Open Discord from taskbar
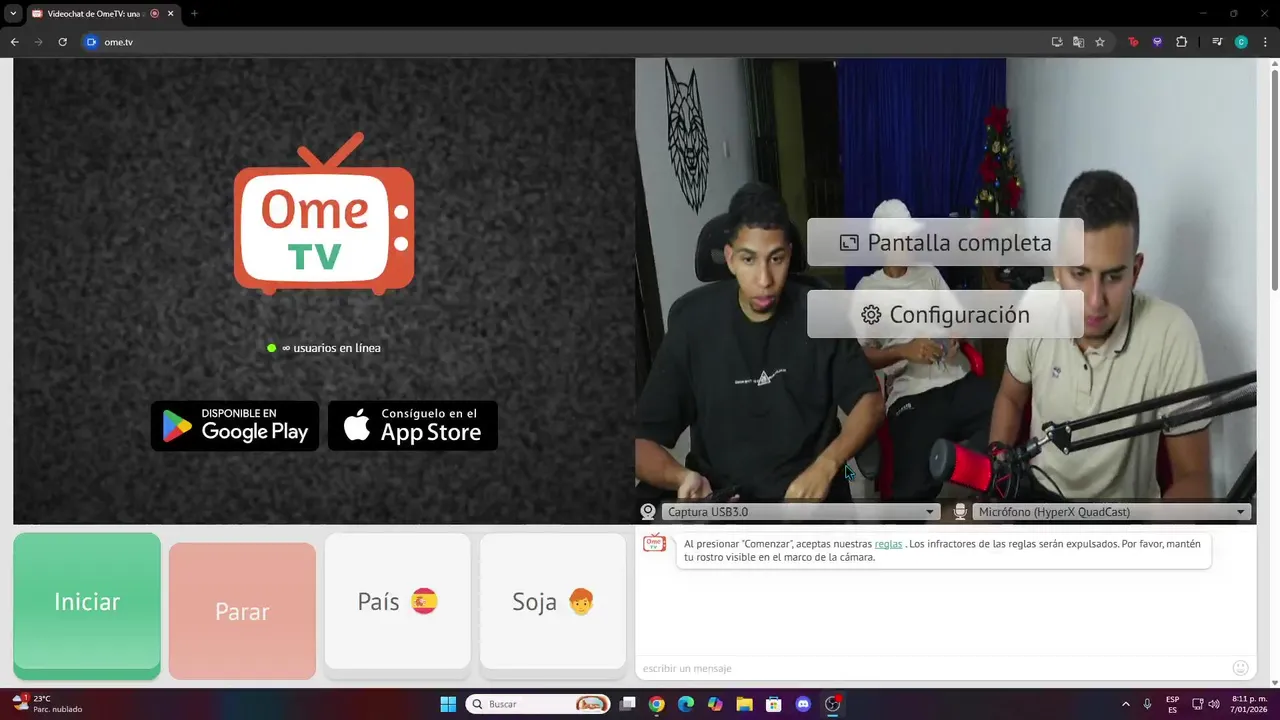 pyautogui.click(x=803, y=704)
